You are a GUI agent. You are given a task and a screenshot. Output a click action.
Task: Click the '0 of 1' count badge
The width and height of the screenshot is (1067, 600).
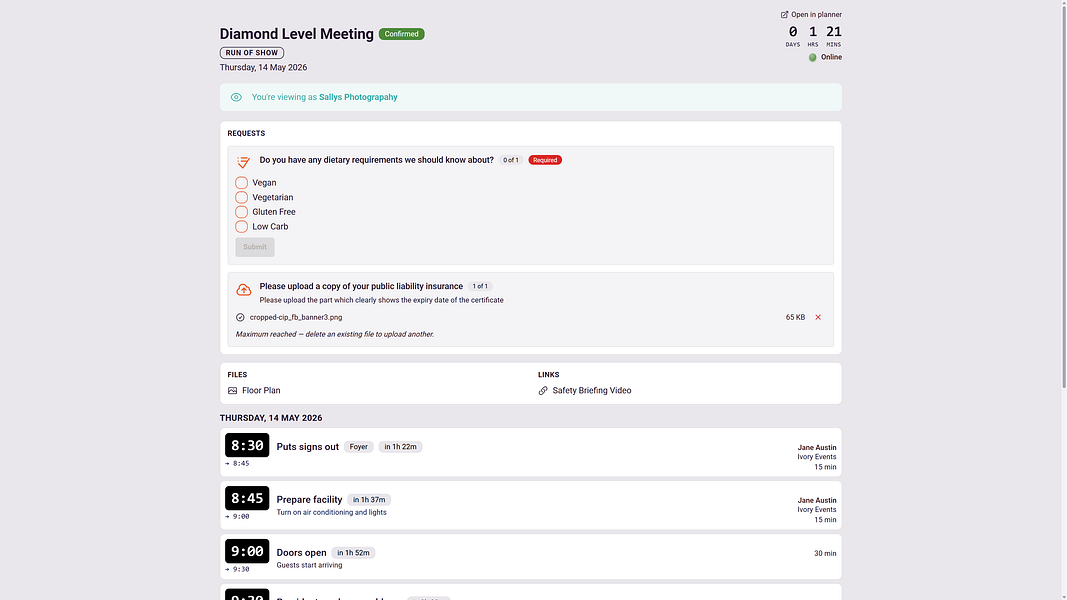pyautogui.click(x=511, y=160)
